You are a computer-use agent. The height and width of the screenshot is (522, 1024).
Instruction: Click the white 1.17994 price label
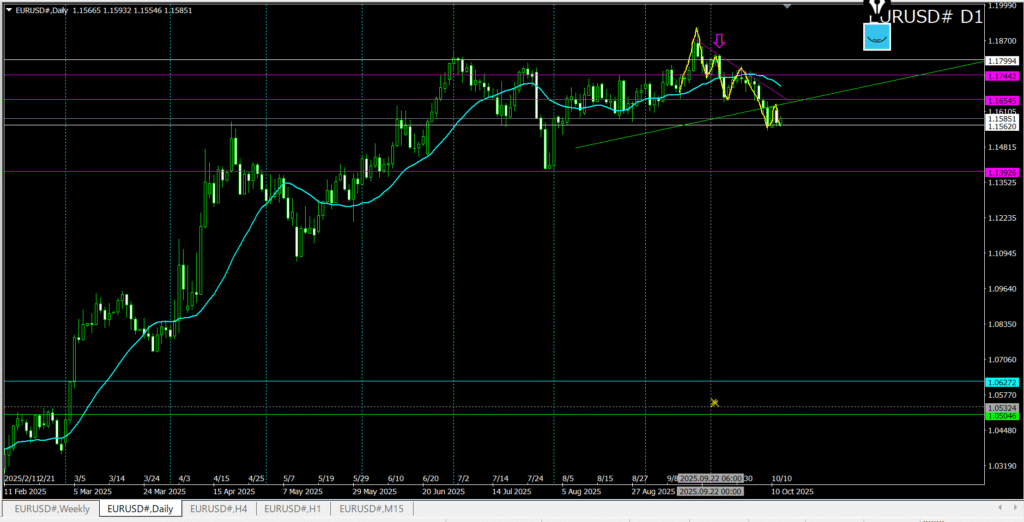1001,61
